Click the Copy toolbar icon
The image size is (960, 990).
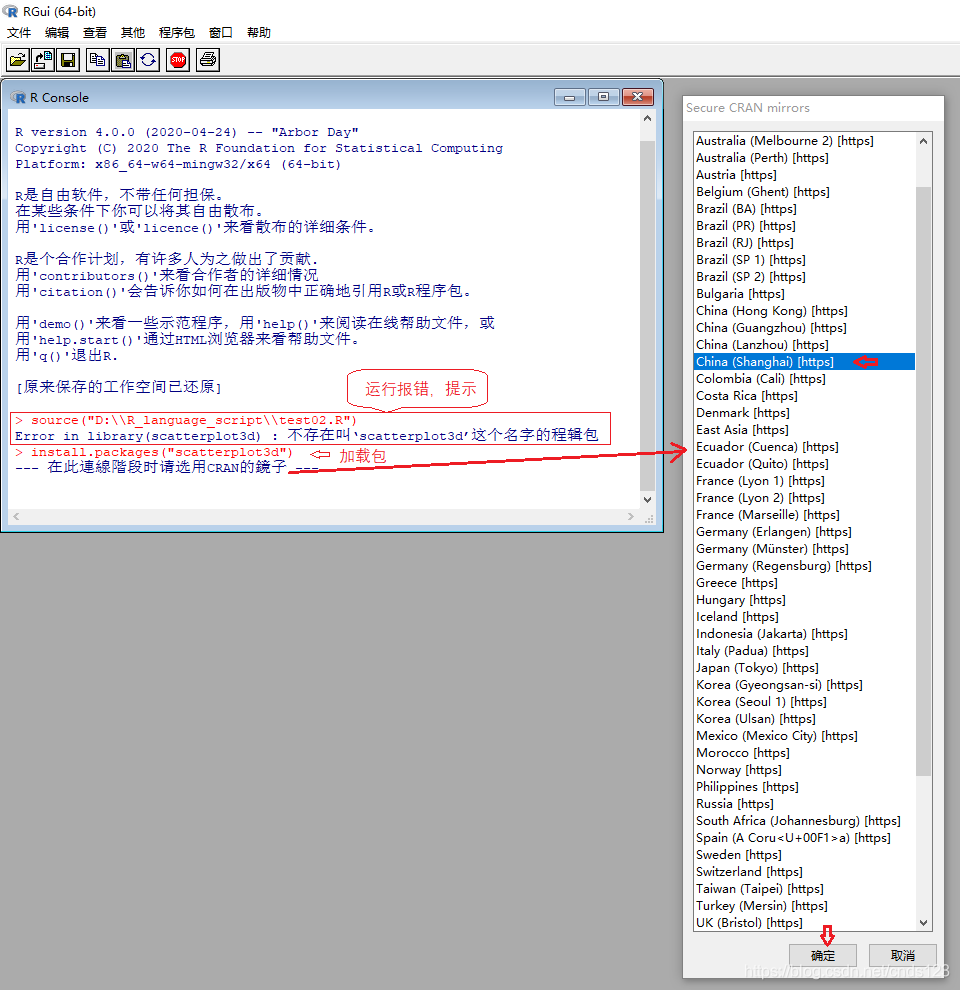(x=97, y=60)
